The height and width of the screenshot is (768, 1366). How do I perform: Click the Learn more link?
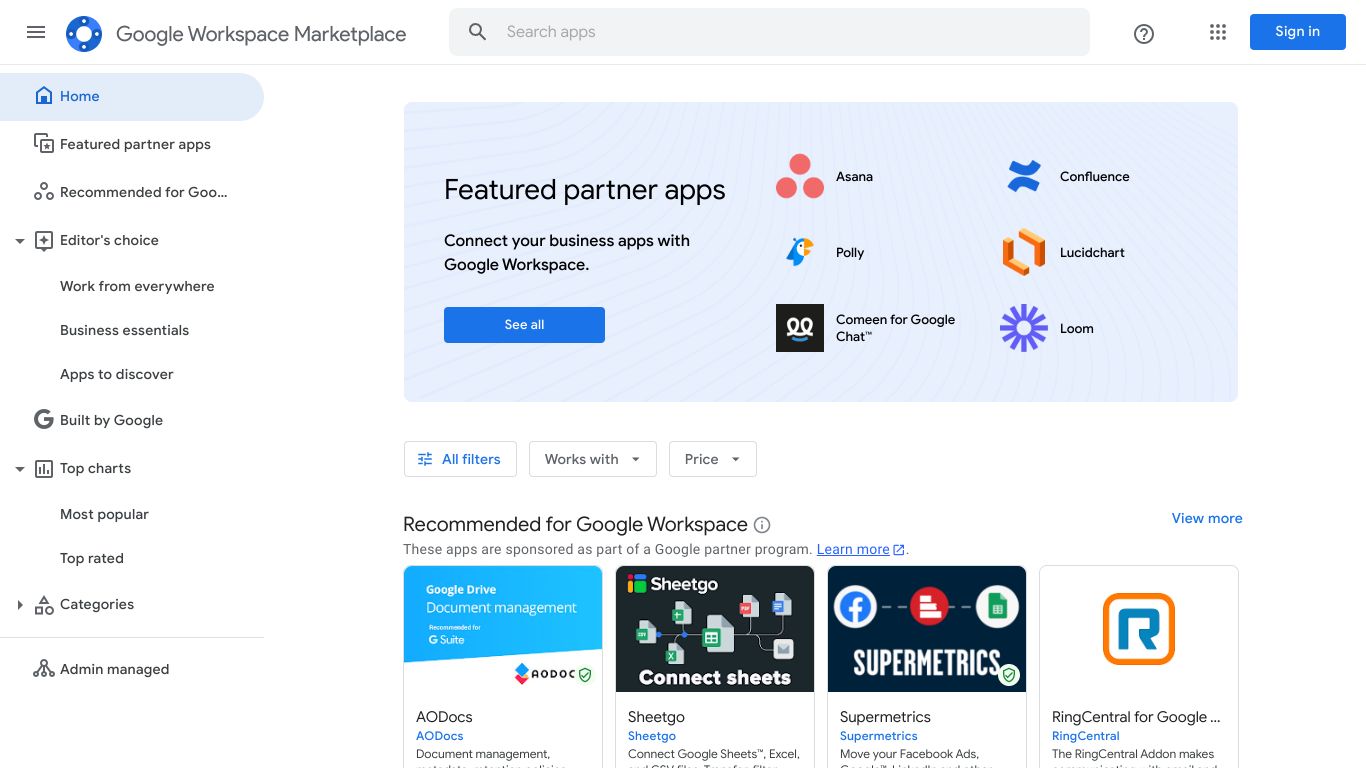[x=853, y=549]
